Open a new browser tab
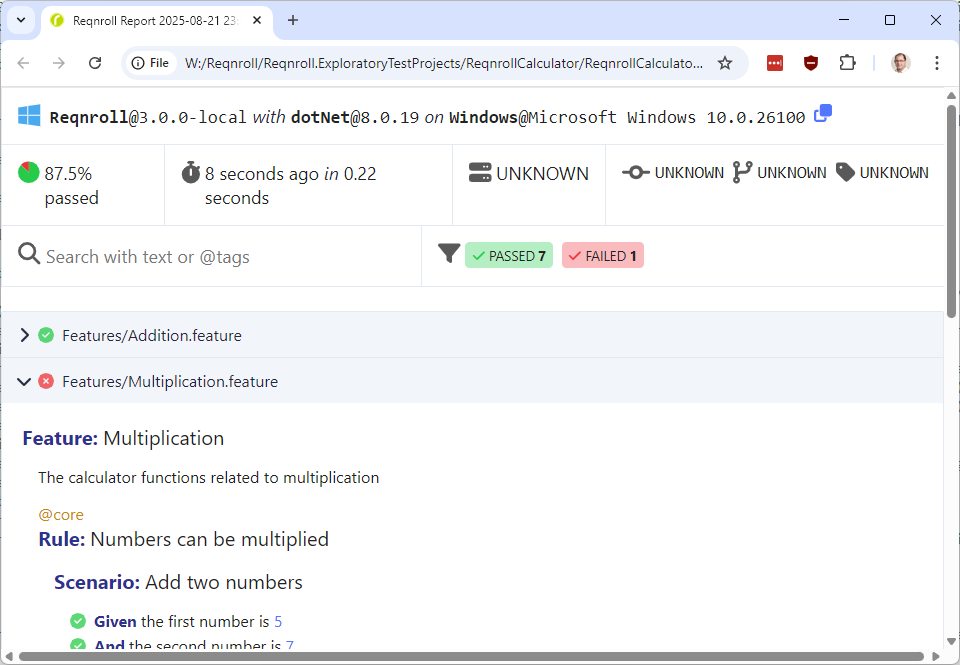Screen dimensions: 960x665 click(x=293, y=20)
